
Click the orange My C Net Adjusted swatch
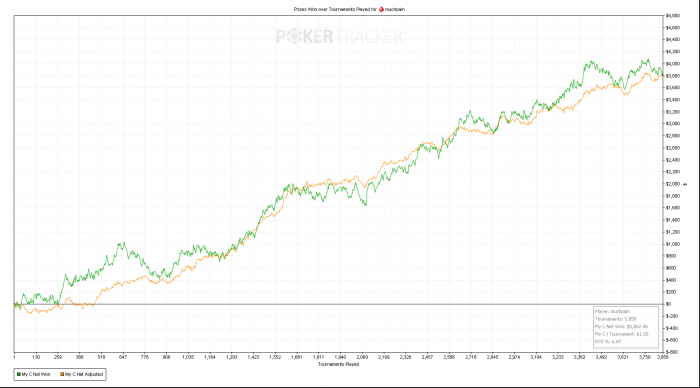pos(62,374)
